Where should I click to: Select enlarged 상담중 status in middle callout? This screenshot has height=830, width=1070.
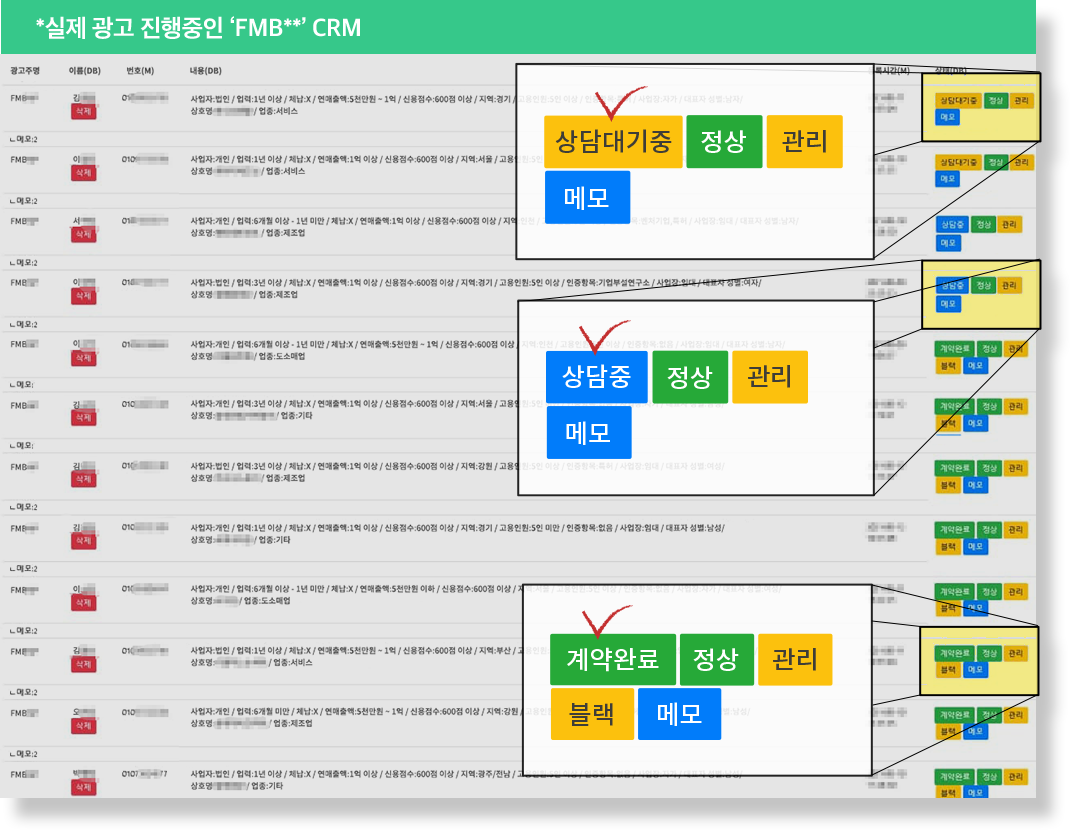[x=596, y=377]
